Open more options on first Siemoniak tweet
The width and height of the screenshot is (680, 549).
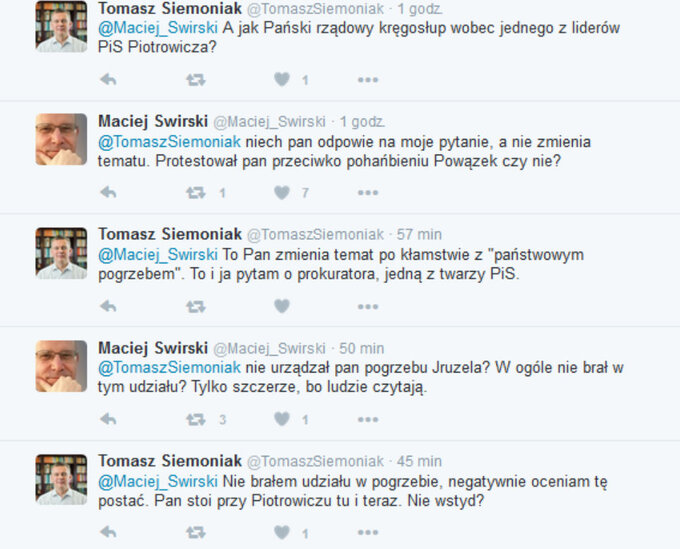(368, 80)
